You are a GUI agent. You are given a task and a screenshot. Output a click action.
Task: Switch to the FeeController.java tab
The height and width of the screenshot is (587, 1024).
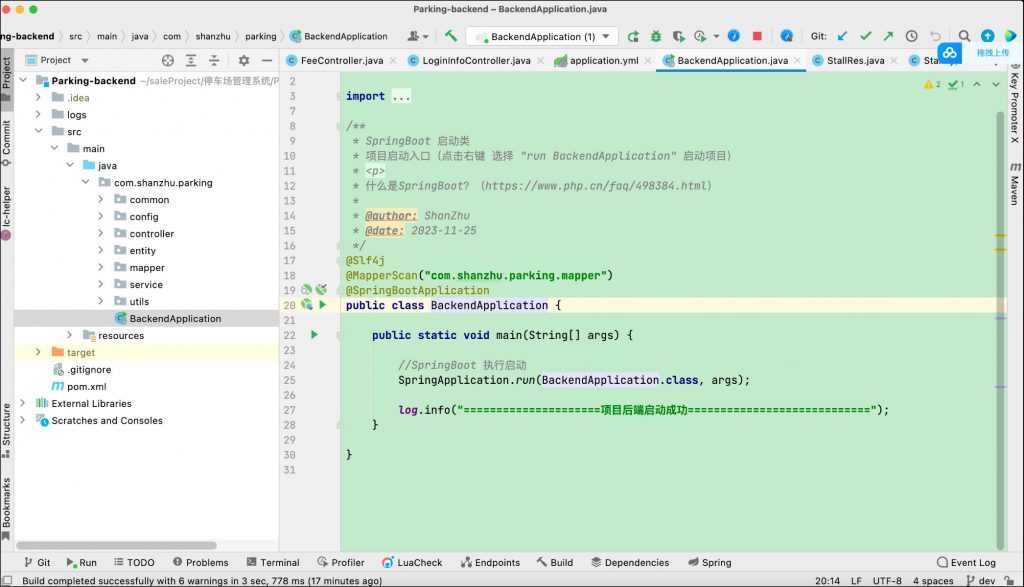tap(340, 61)
